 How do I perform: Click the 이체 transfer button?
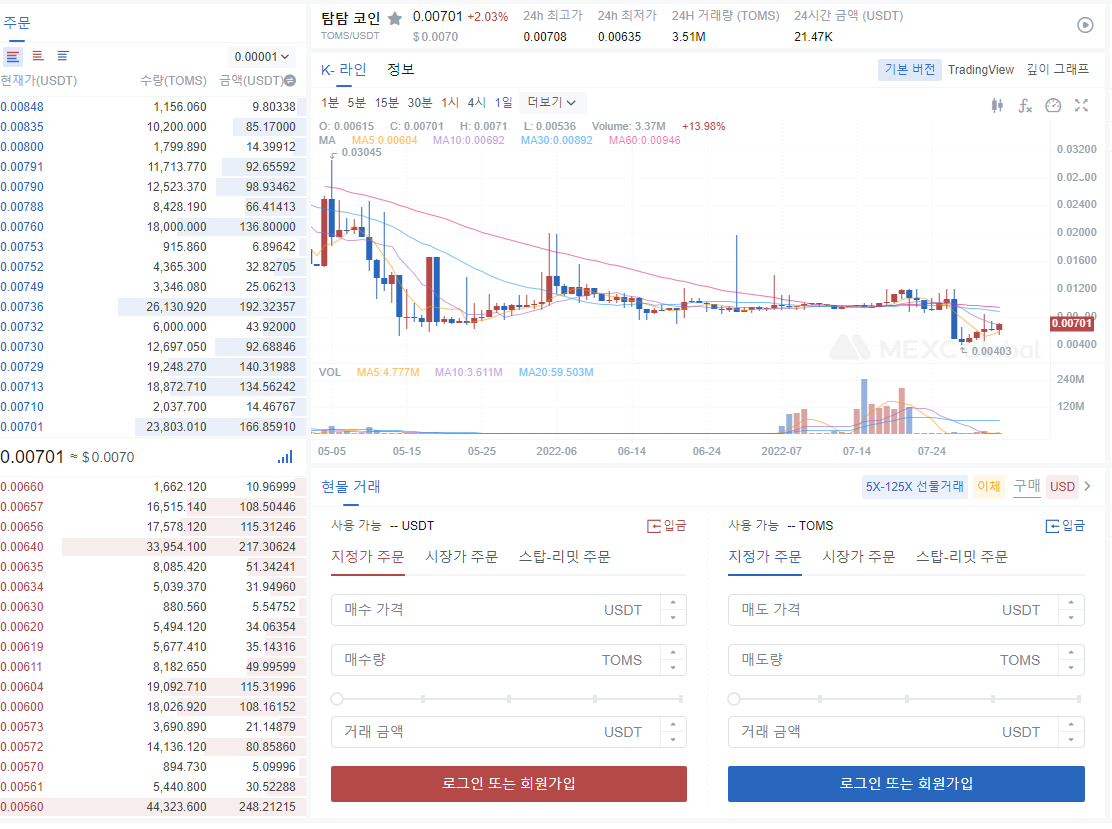pos(989,486)
